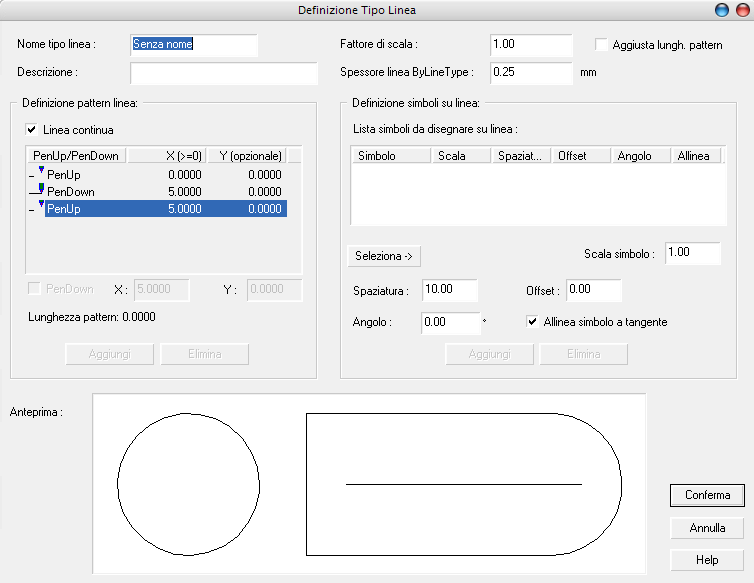Click the Nome tipo linea field

(194, 45)
